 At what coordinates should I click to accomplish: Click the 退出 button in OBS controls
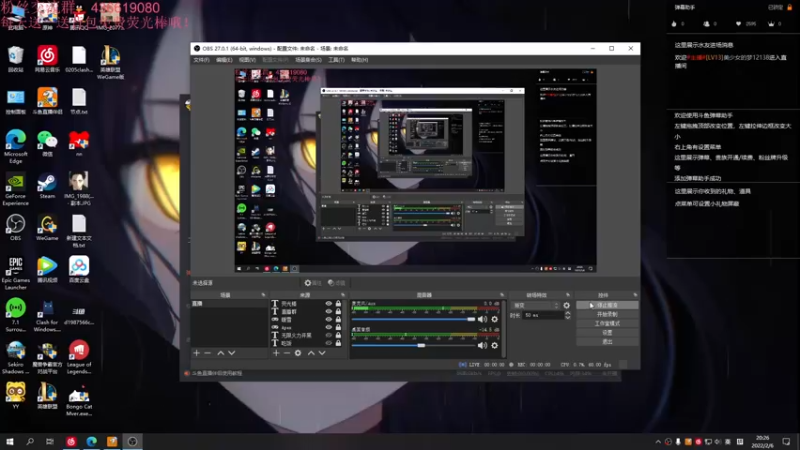(x=607, y=342)
